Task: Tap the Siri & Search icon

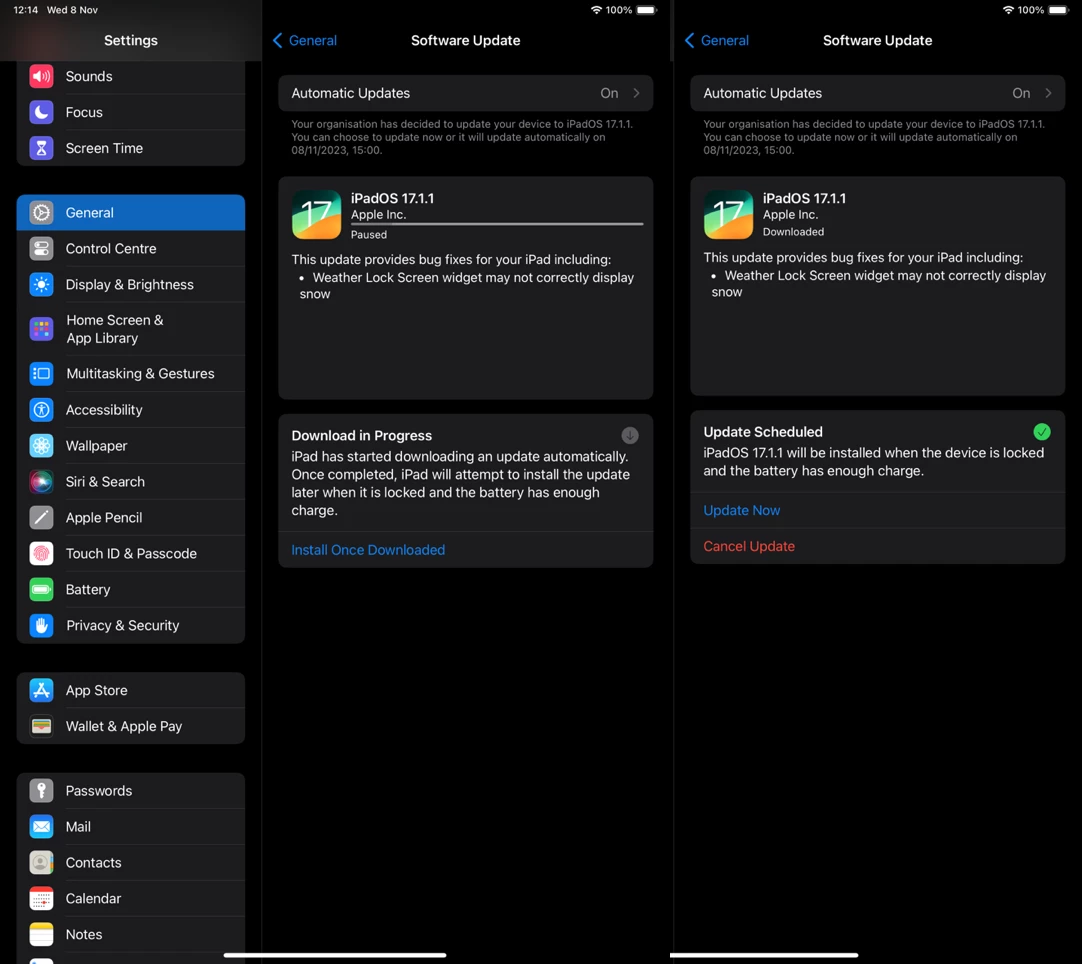Action: point(41,482)
